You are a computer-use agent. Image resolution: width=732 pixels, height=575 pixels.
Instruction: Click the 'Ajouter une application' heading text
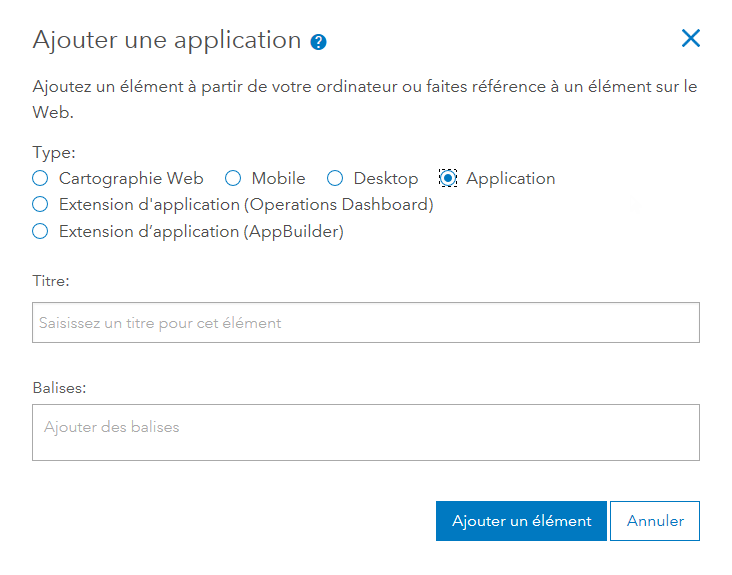pos(167,40)
